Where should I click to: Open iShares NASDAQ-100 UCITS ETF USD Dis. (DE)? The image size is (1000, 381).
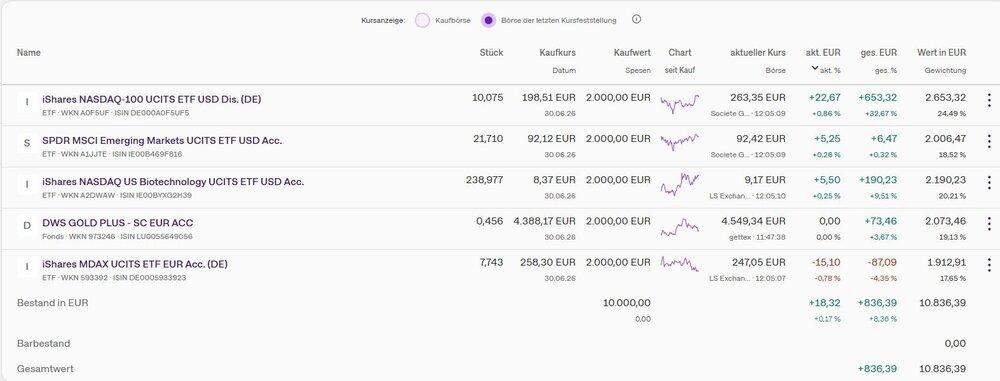tap(152, 100)
